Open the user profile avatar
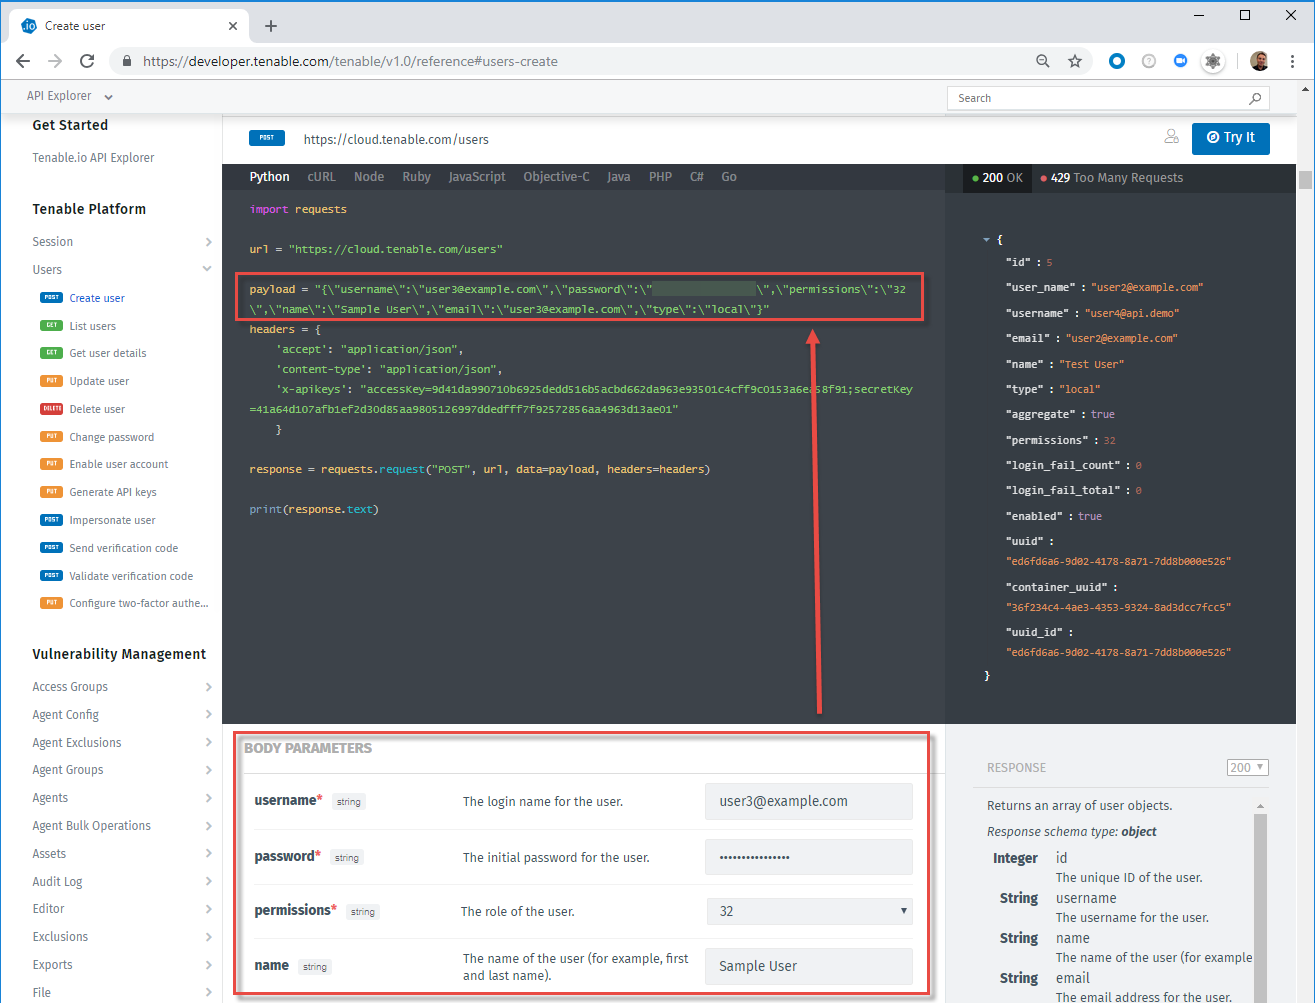Viewport: 1315px width, 1003px height. pos(1260,61)
